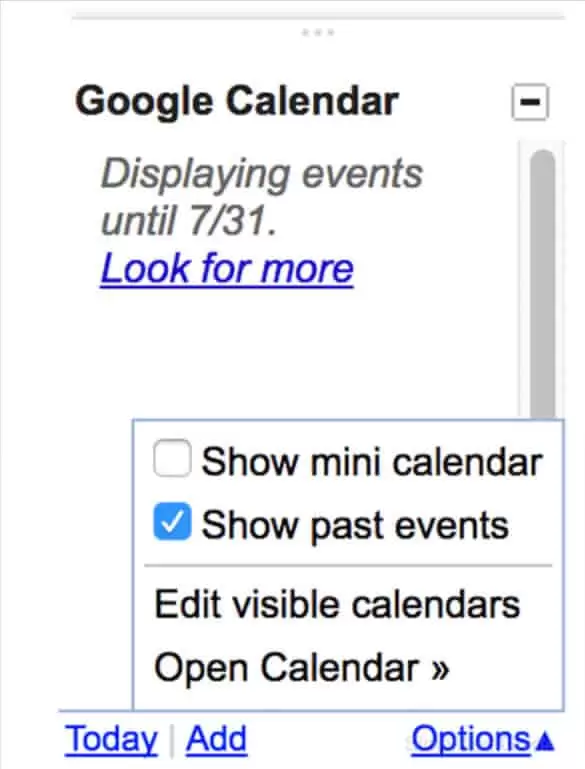Image resolution: width=585 pixels, height=769 pixels.
Task: Click the gray vertical scrollbar thumb
Action: [542, 284]
